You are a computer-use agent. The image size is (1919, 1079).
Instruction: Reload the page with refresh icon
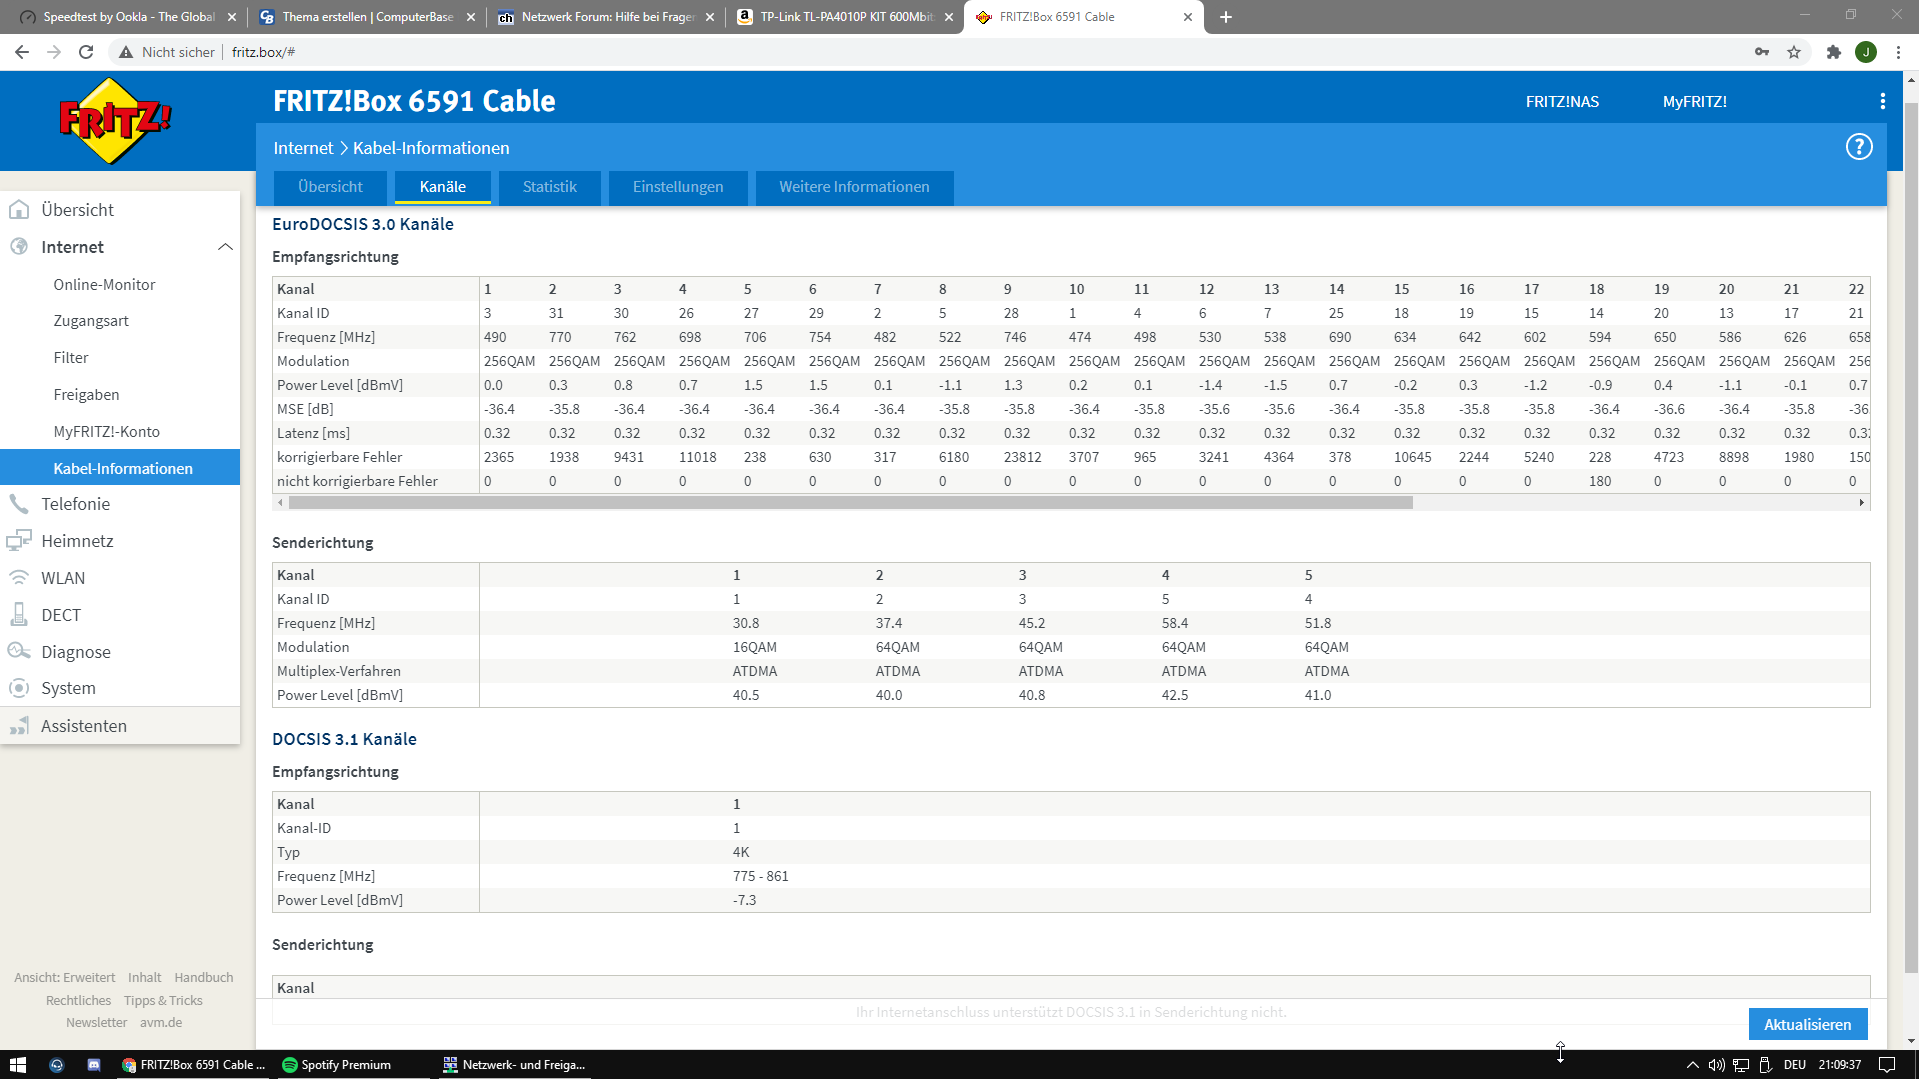coord(86,52)
